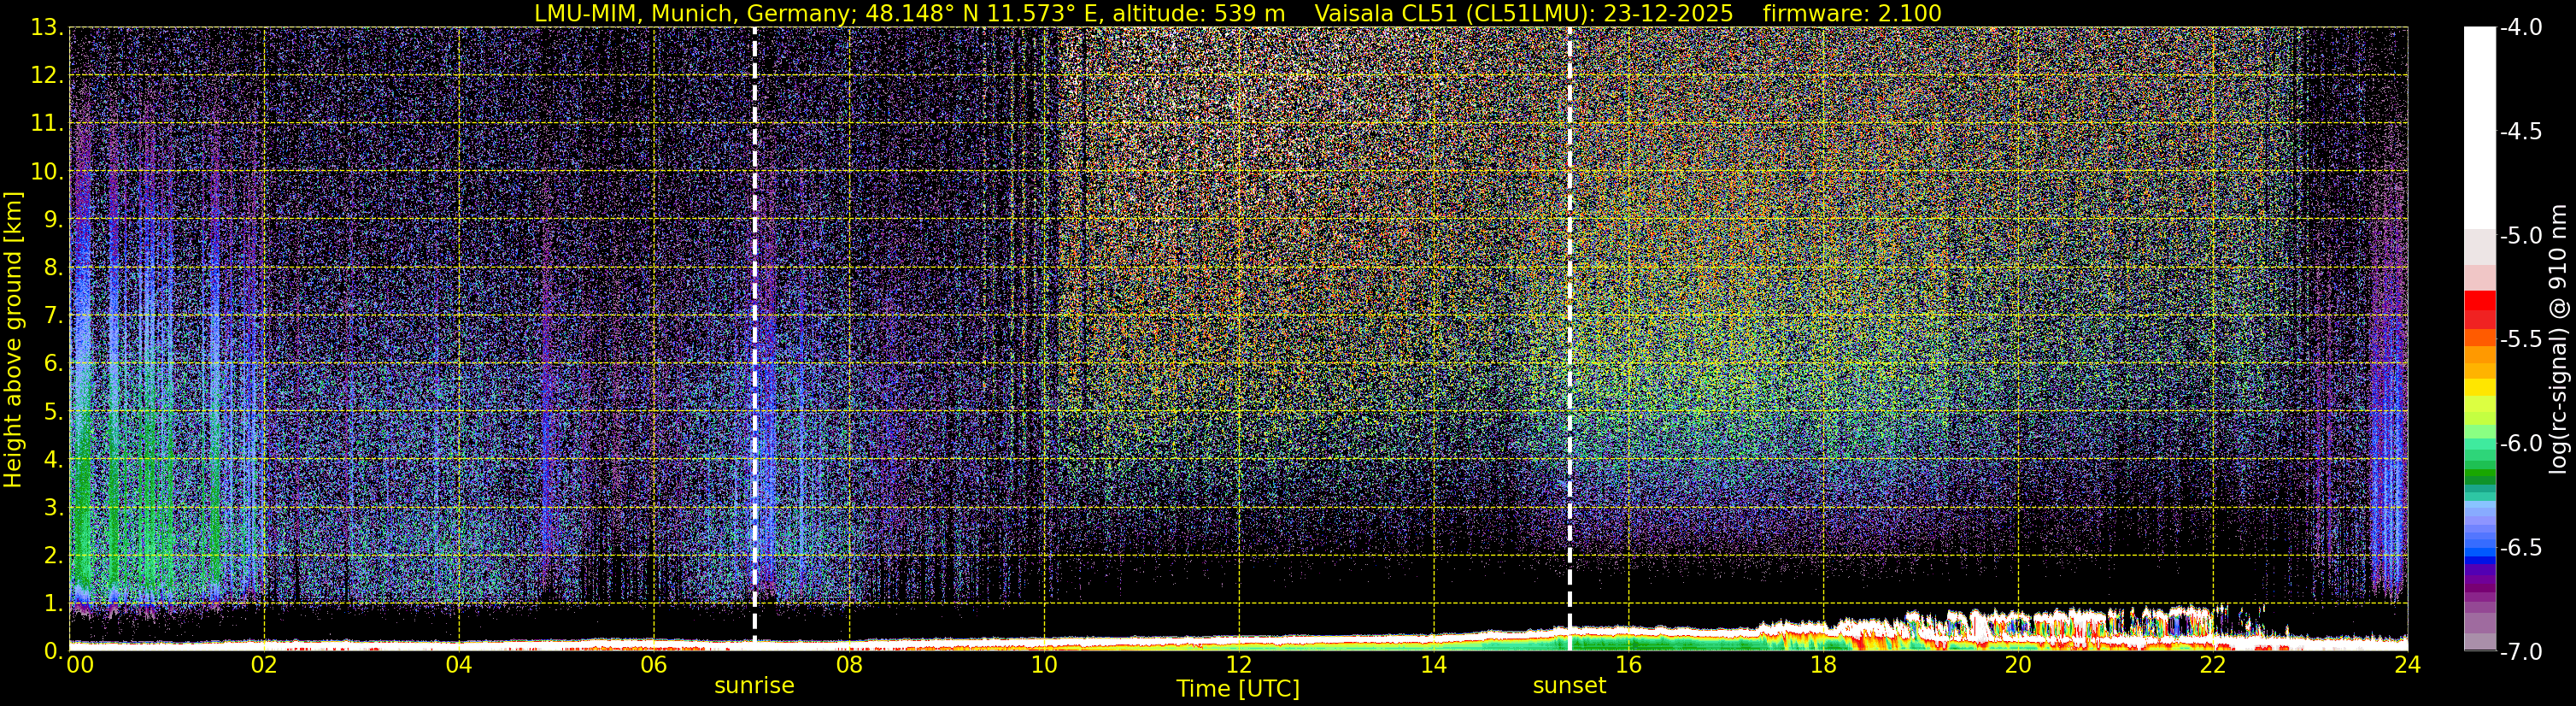Click the Time [UTC] axis label
Screen dimensions: 2576x706
click(x=1238, y=689)
